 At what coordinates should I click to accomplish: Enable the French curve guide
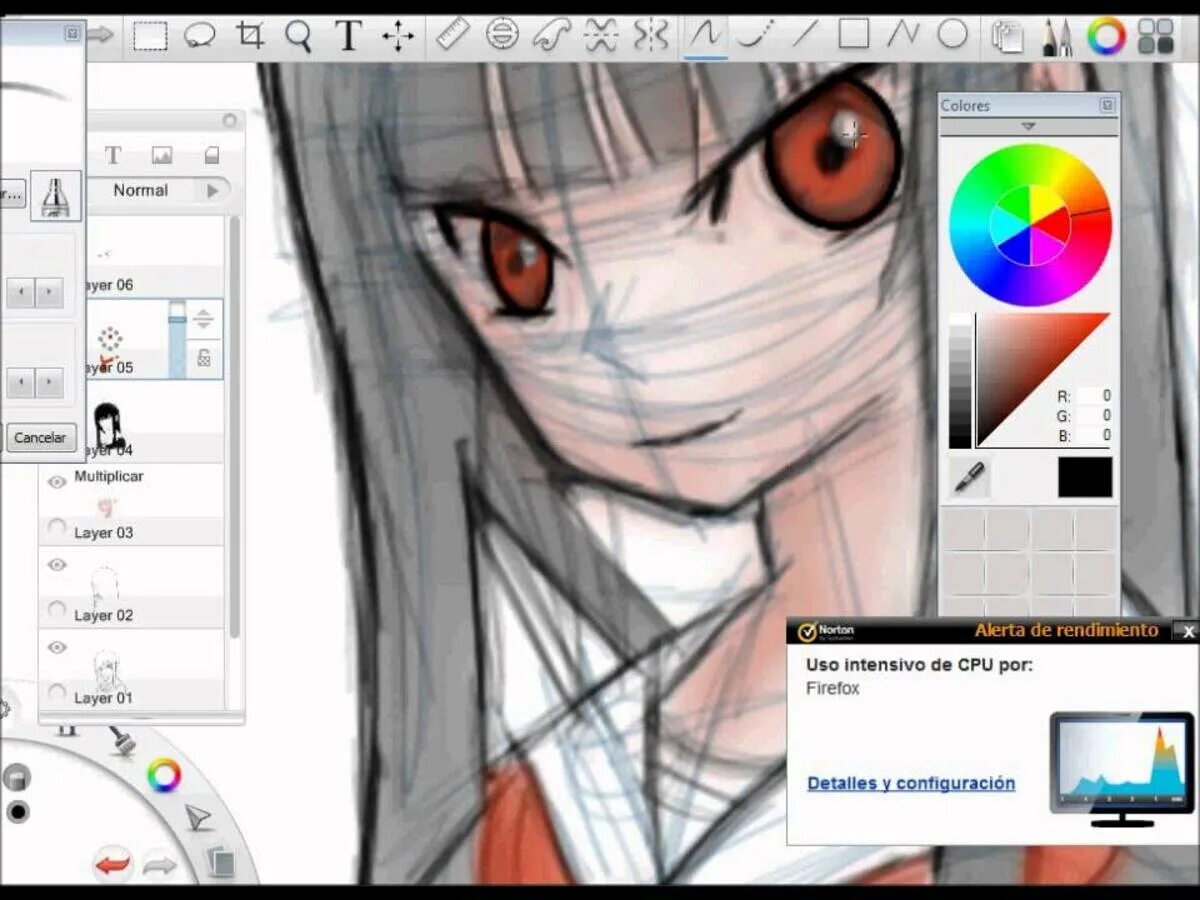[551, 35]
